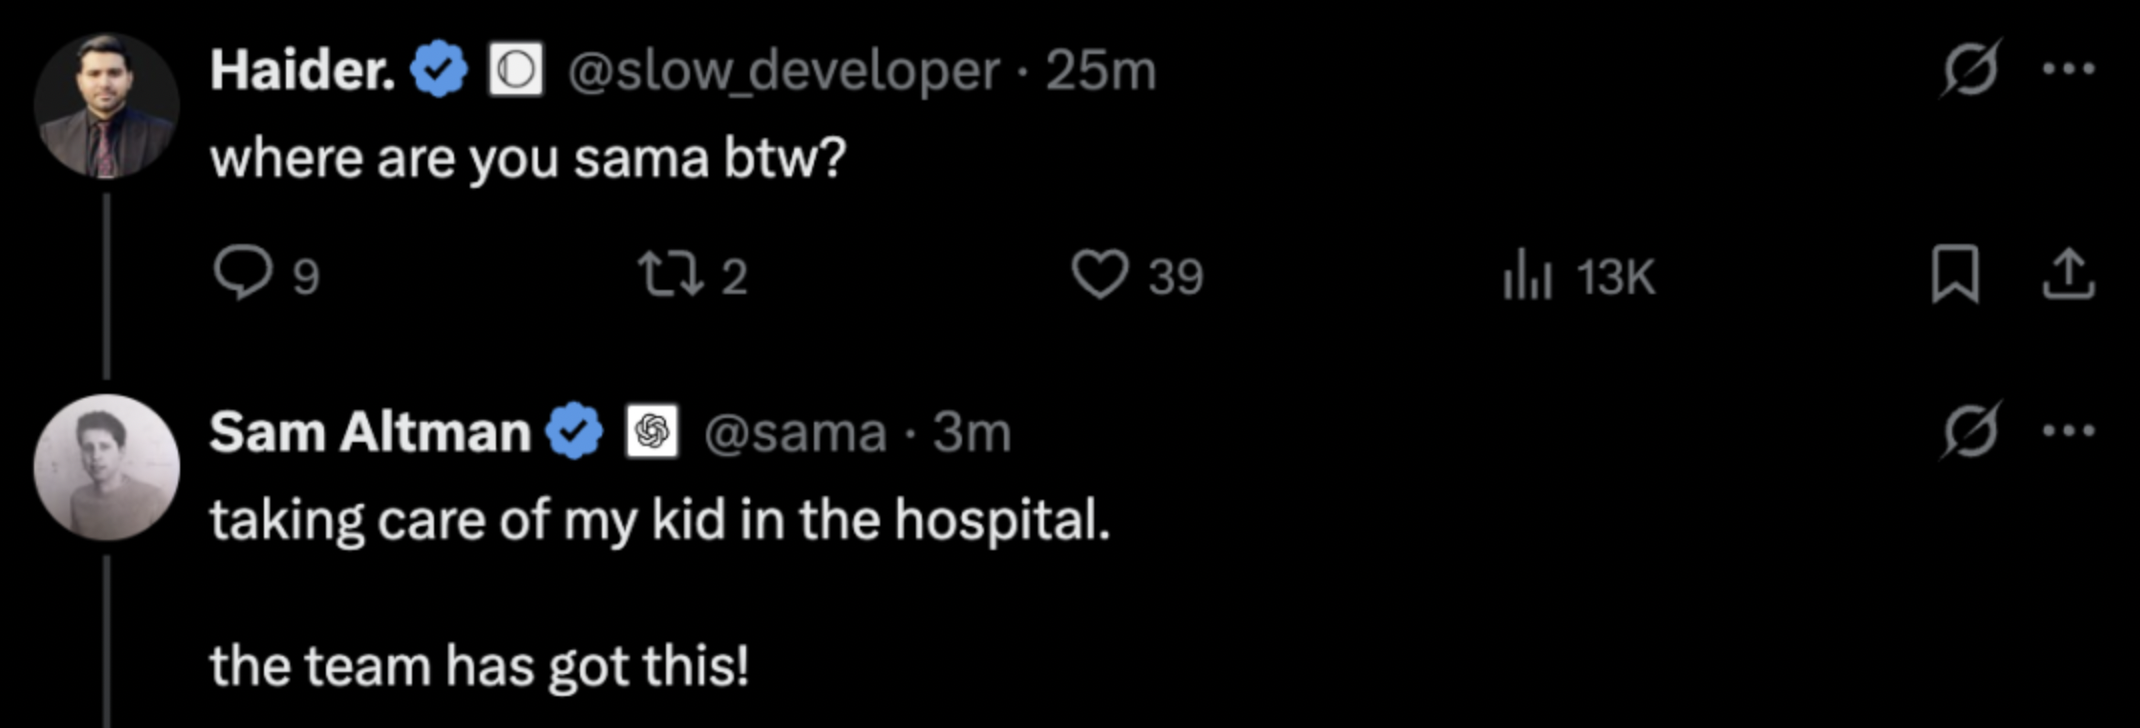Bookmark Haider's post
This screenshot has width=2140, height=728.
1954,274
